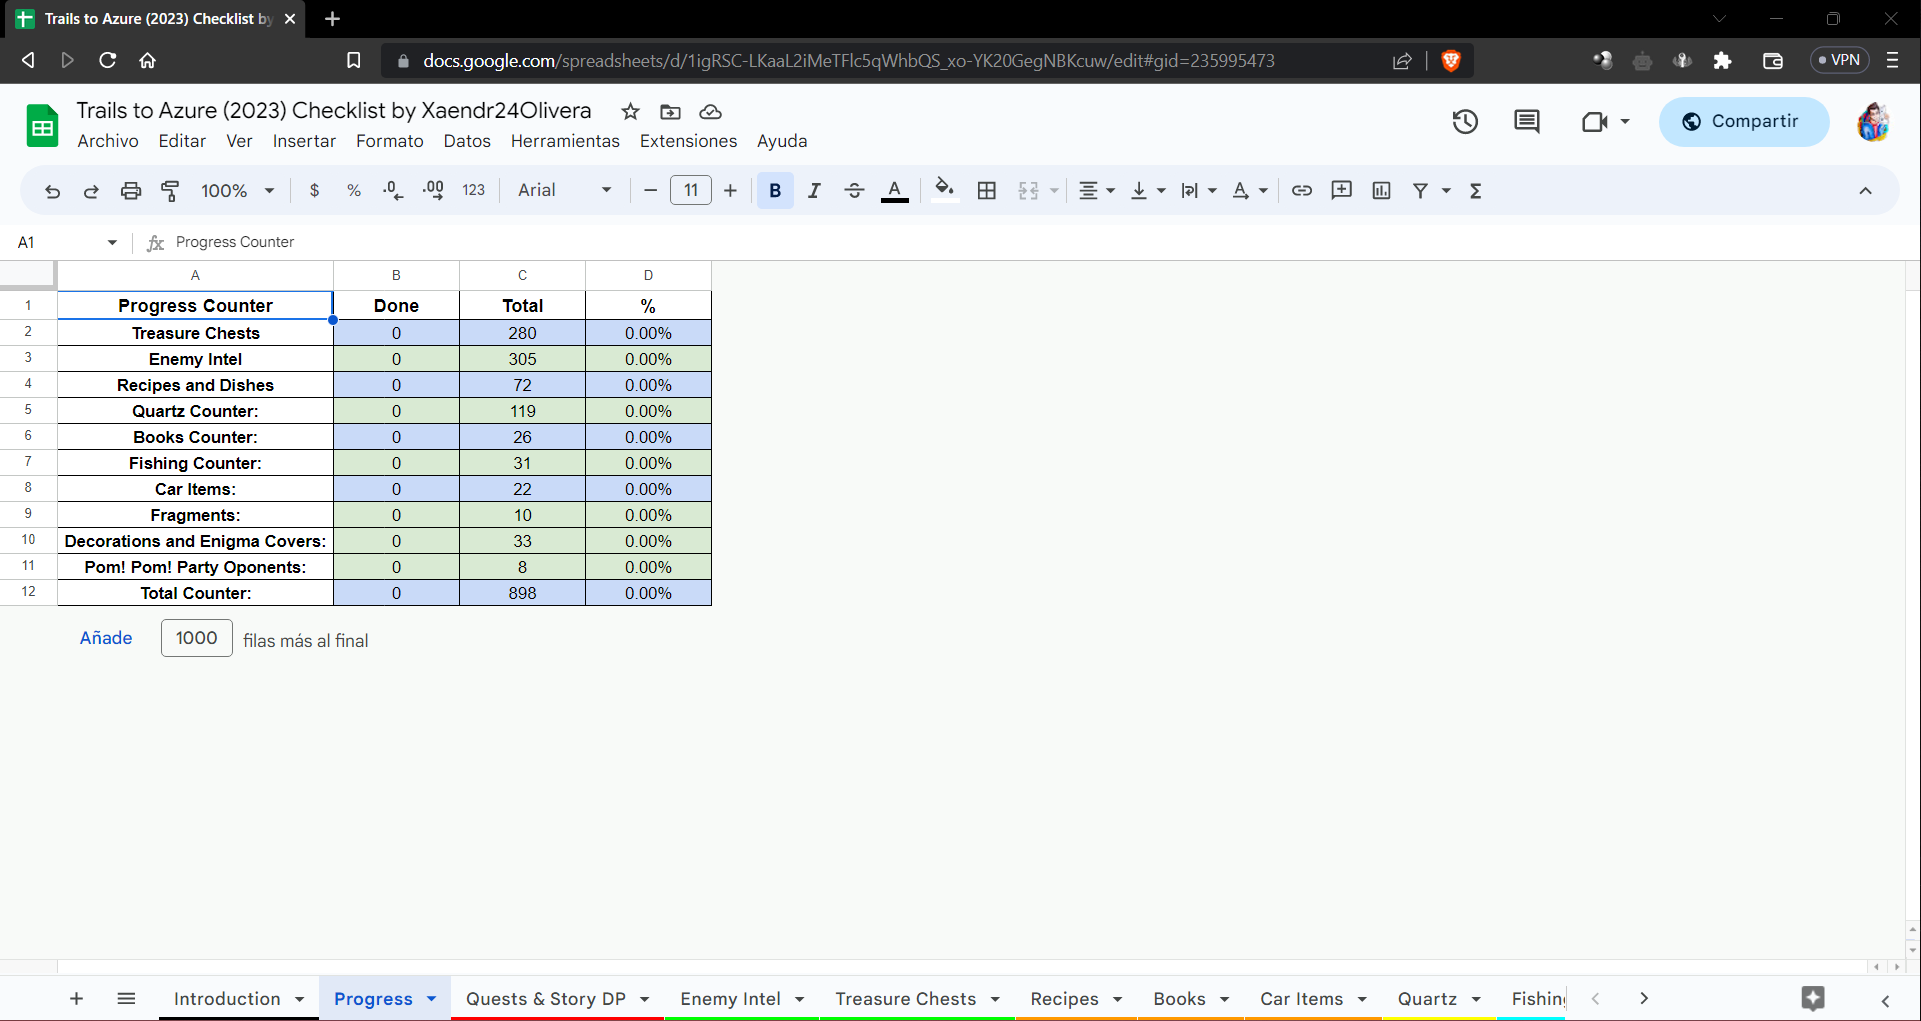Add a new sheet with plus button
1921x1021 pixels.
coord(76,998)
